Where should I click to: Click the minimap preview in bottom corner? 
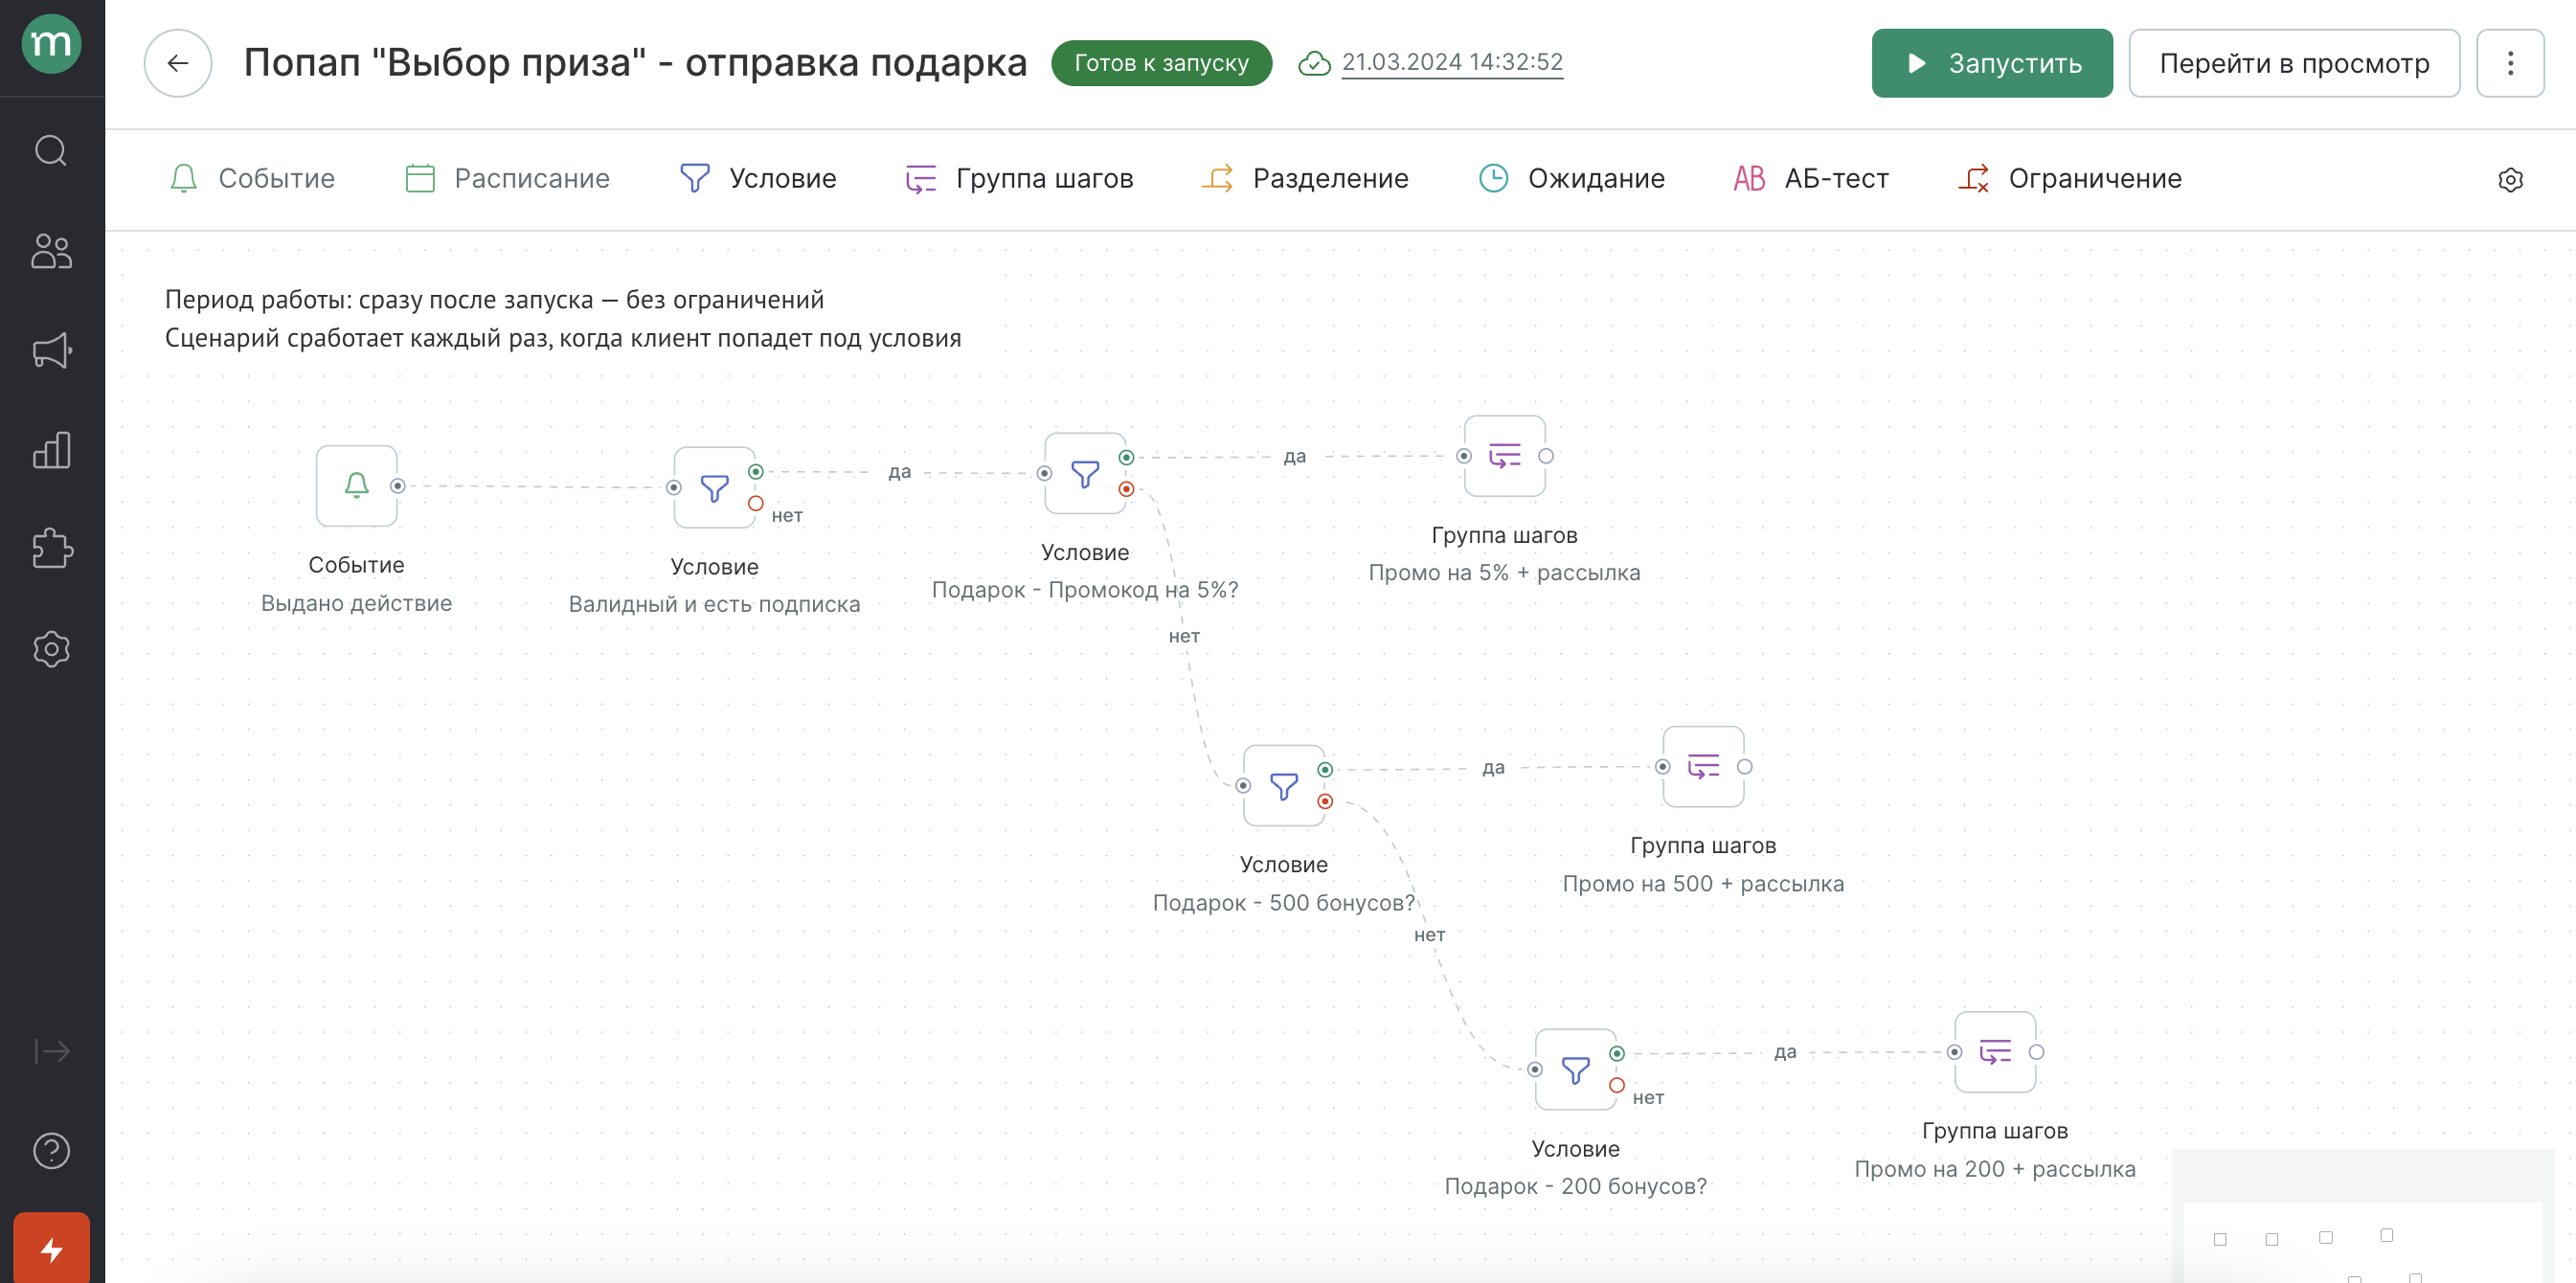tap(2362, 1216)
